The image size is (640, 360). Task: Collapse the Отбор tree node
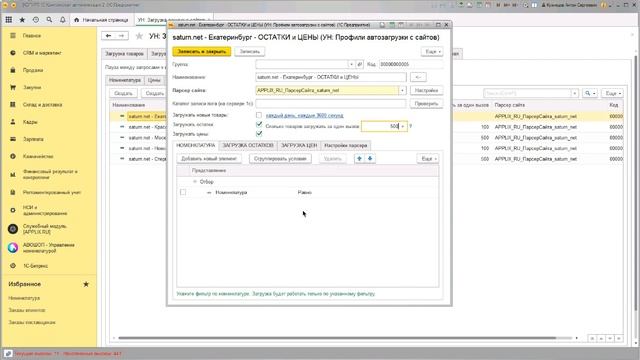(x=195, y=182)
